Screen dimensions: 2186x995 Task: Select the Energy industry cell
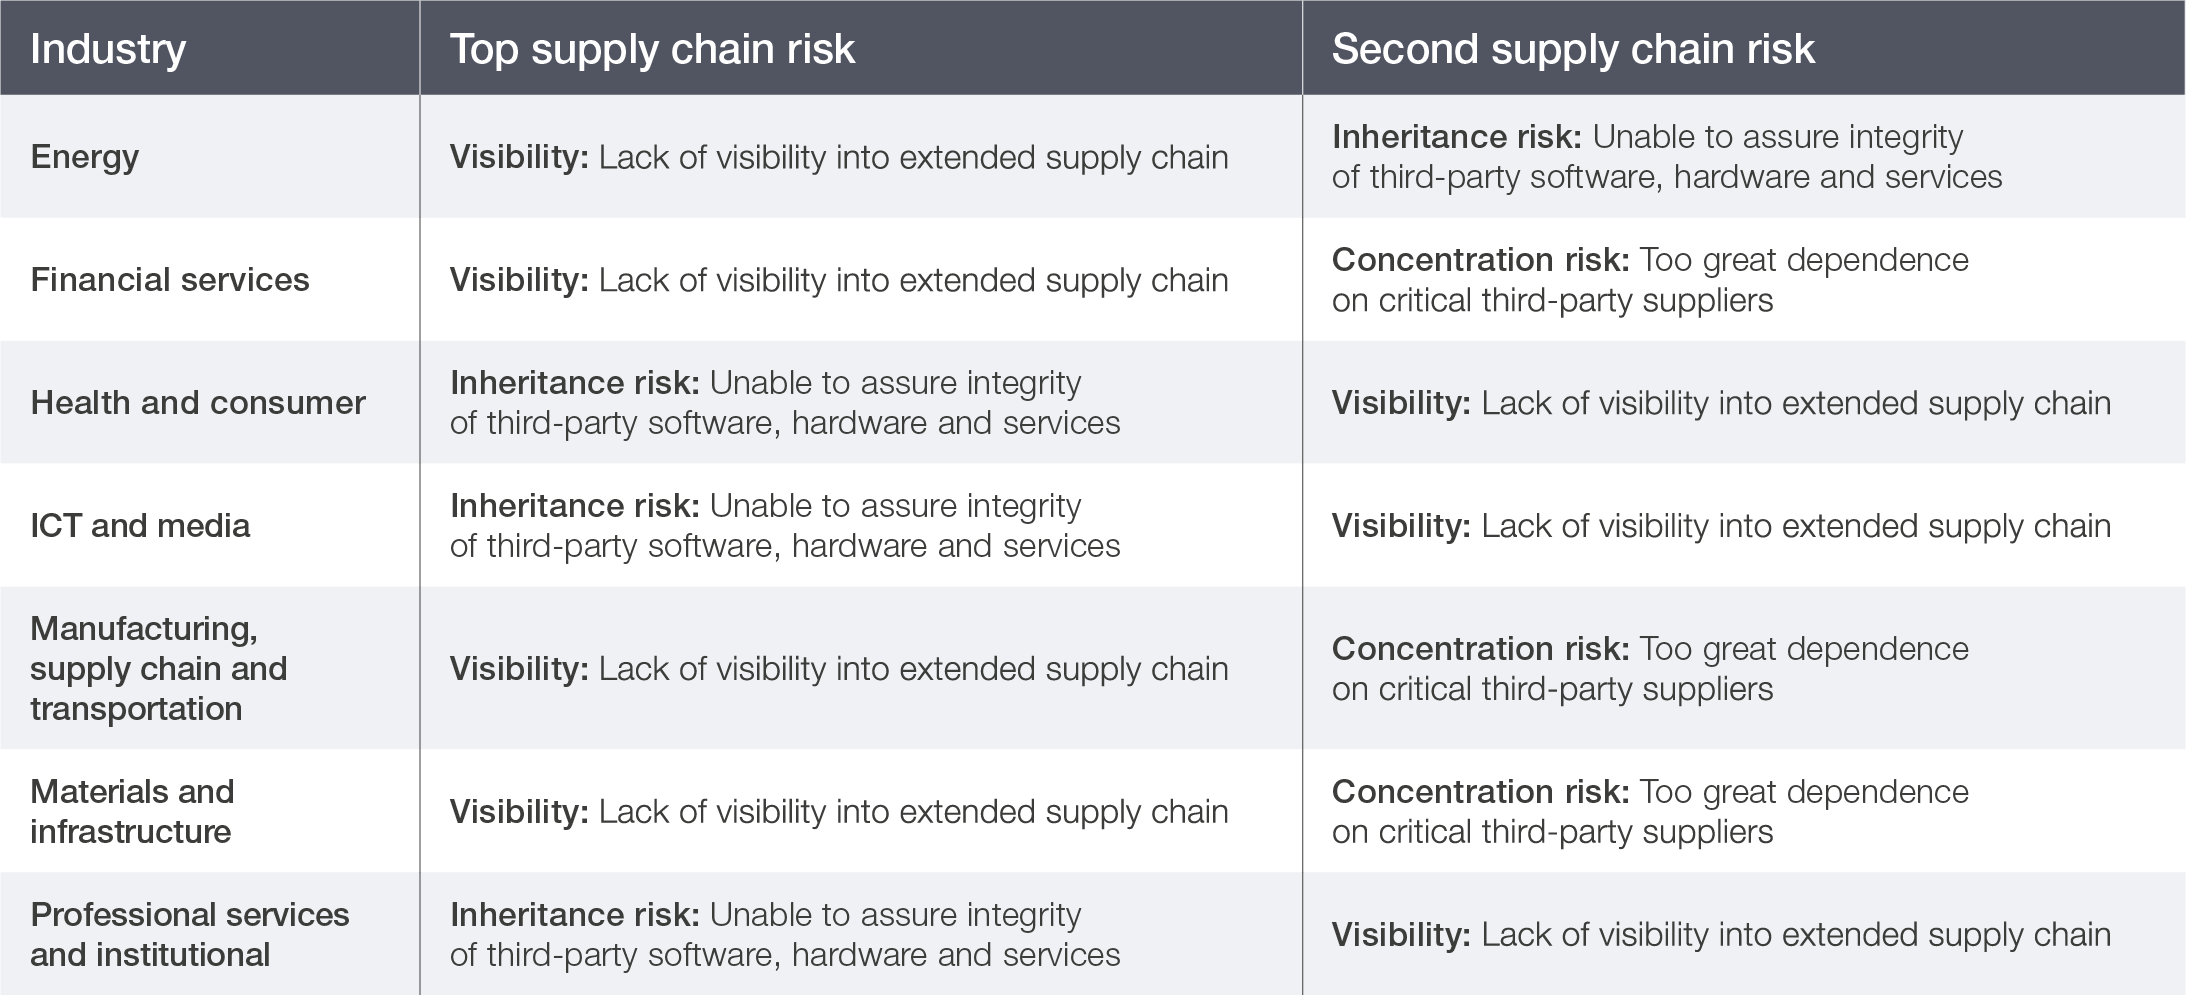point(85,157)
